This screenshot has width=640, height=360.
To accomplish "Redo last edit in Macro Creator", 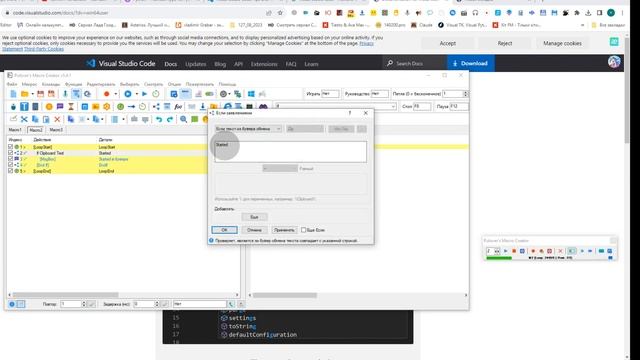I will (170, 119).
